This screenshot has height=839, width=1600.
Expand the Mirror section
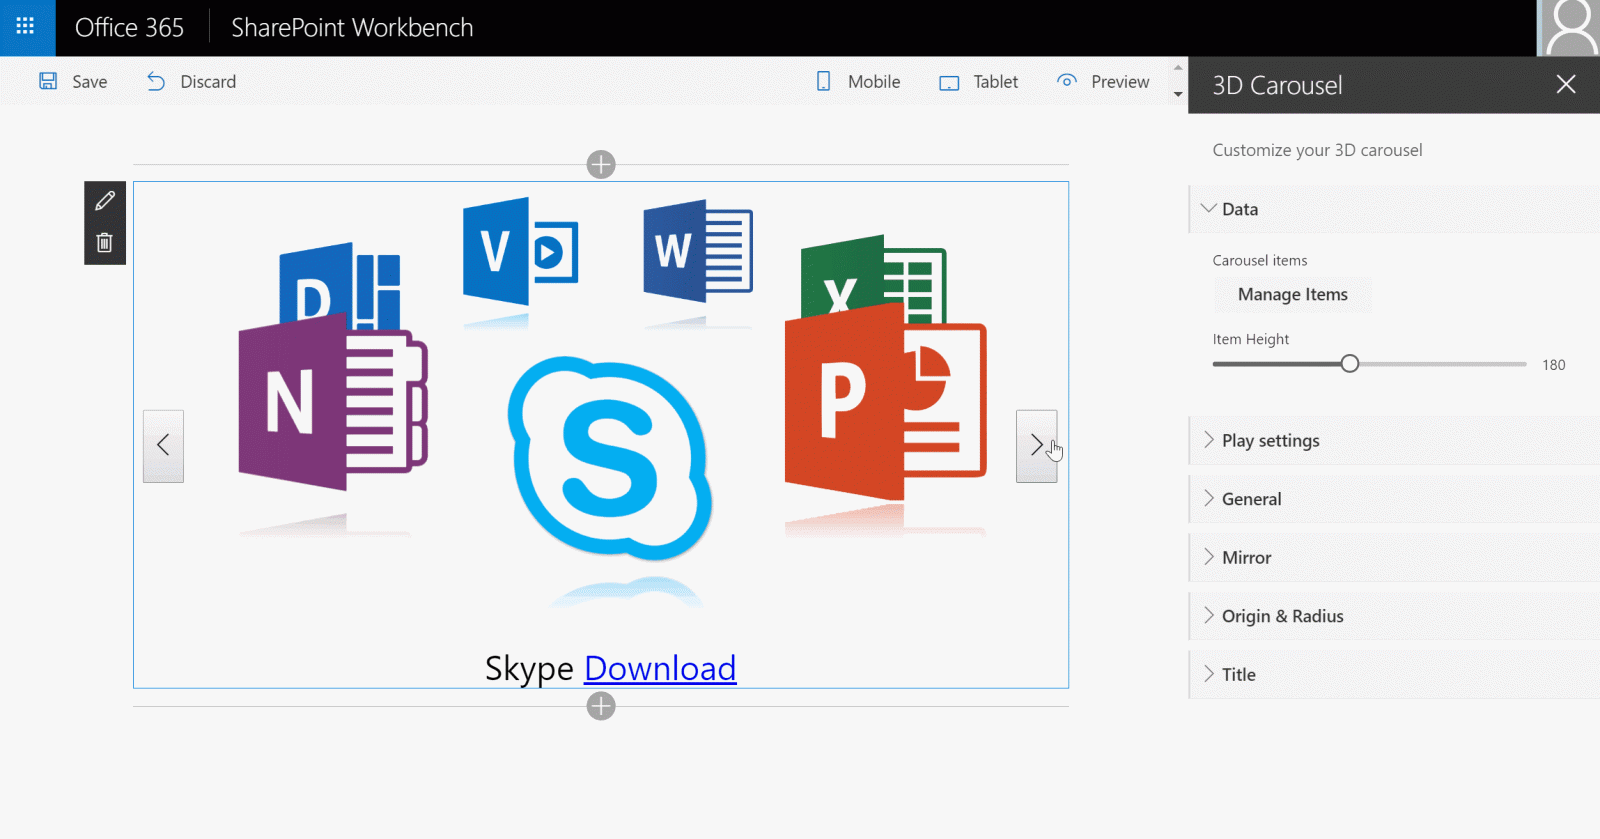1394,558
